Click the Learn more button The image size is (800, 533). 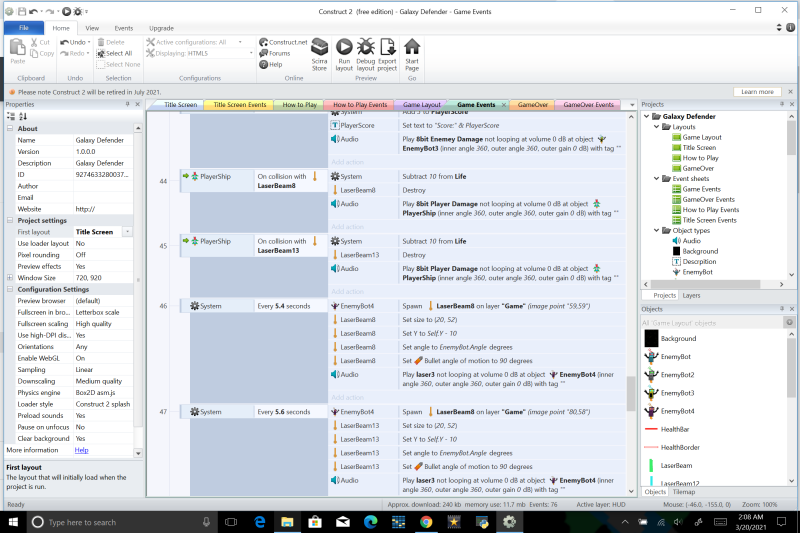(757, 92)
